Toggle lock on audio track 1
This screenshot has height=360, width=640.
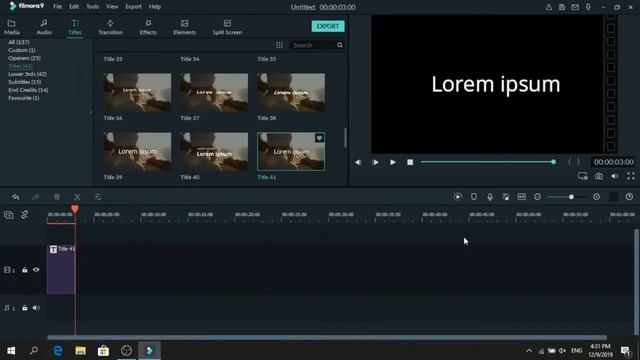tap(24, 308)
